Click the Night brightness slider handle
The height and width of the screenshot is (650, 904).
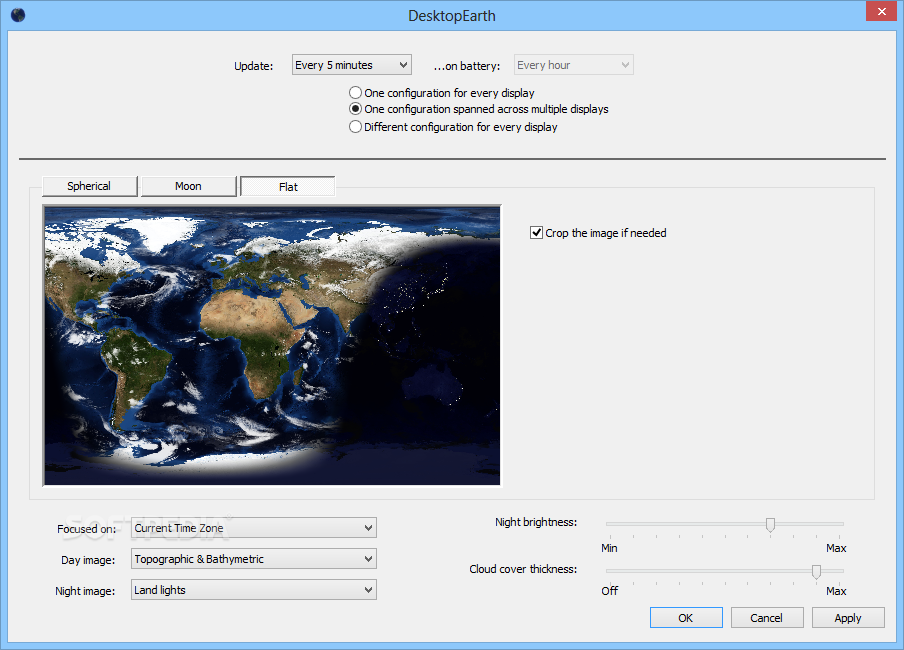[x=770, y=524]
